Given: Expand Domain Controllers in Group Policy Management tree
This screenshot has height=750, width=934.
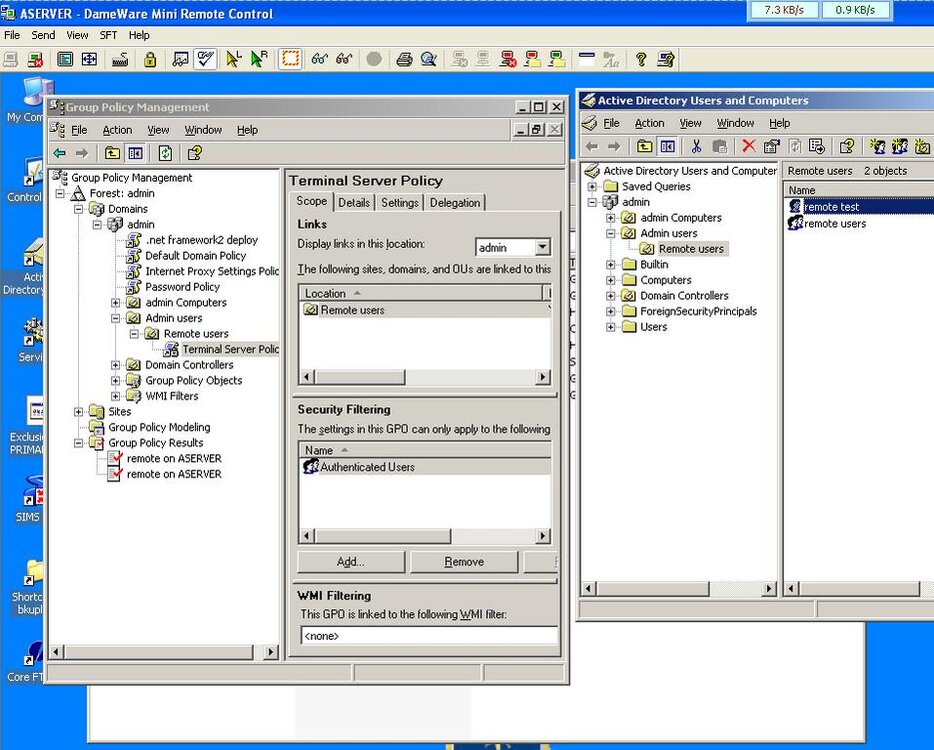Looking at the screenshot, I should [116, 365].
